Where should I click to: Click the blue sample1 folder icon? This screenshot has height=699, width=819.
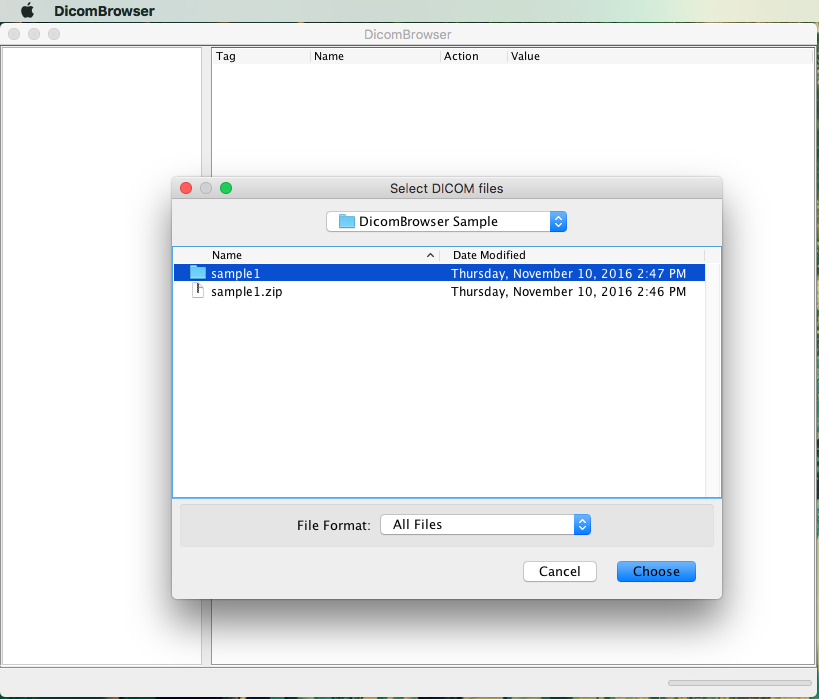click(198, 273)
